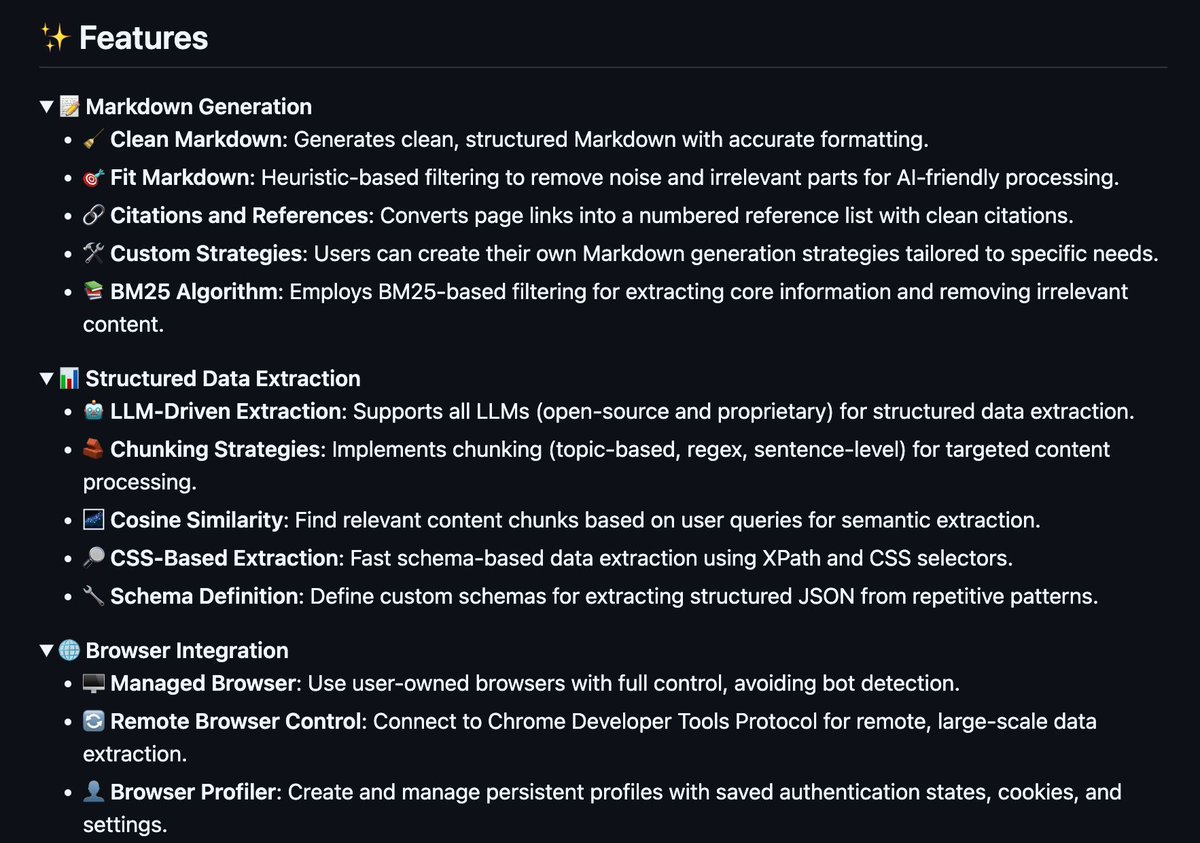Click the magnifier icon beside CSS-Based Extraction

[94, 558]
